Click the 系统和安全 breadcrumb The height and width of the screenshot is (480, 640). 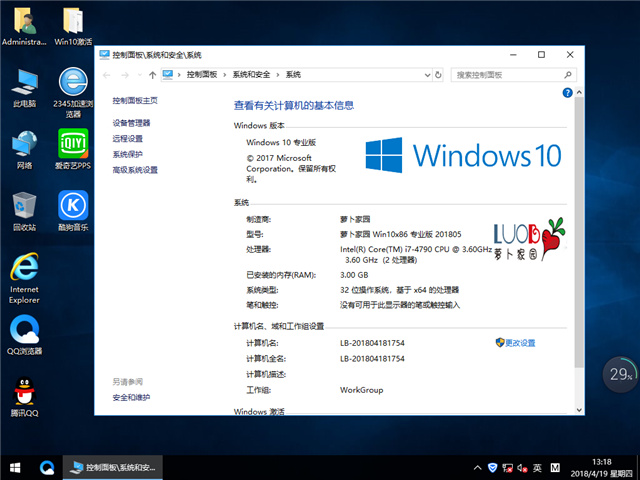[251, 75]
